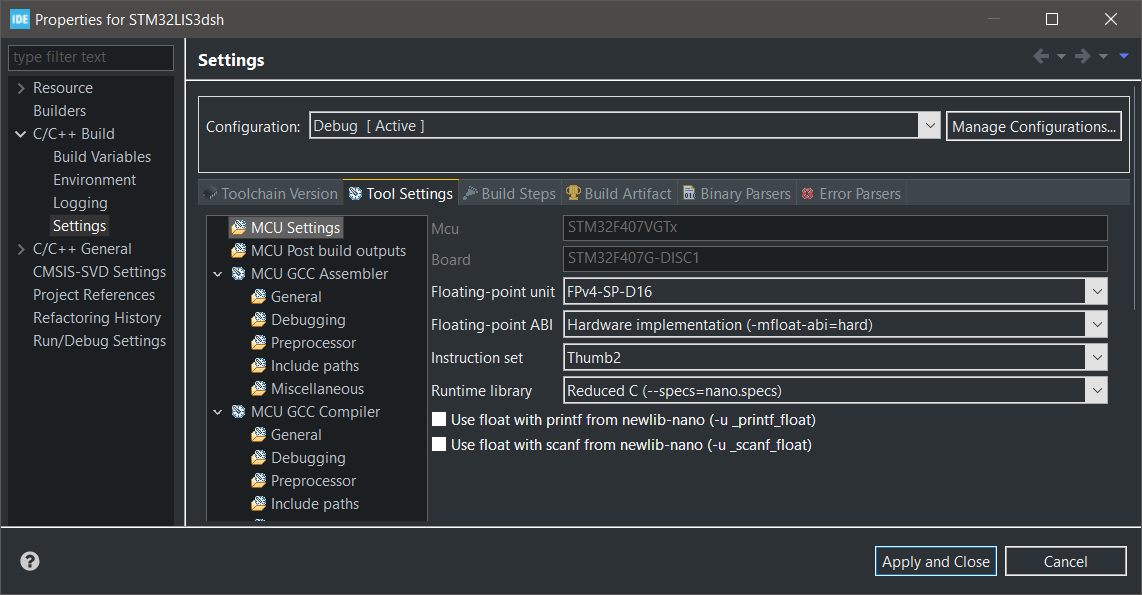Click the IDE logo in title bar
1142x595 pixels.
(x=20, y=19)
